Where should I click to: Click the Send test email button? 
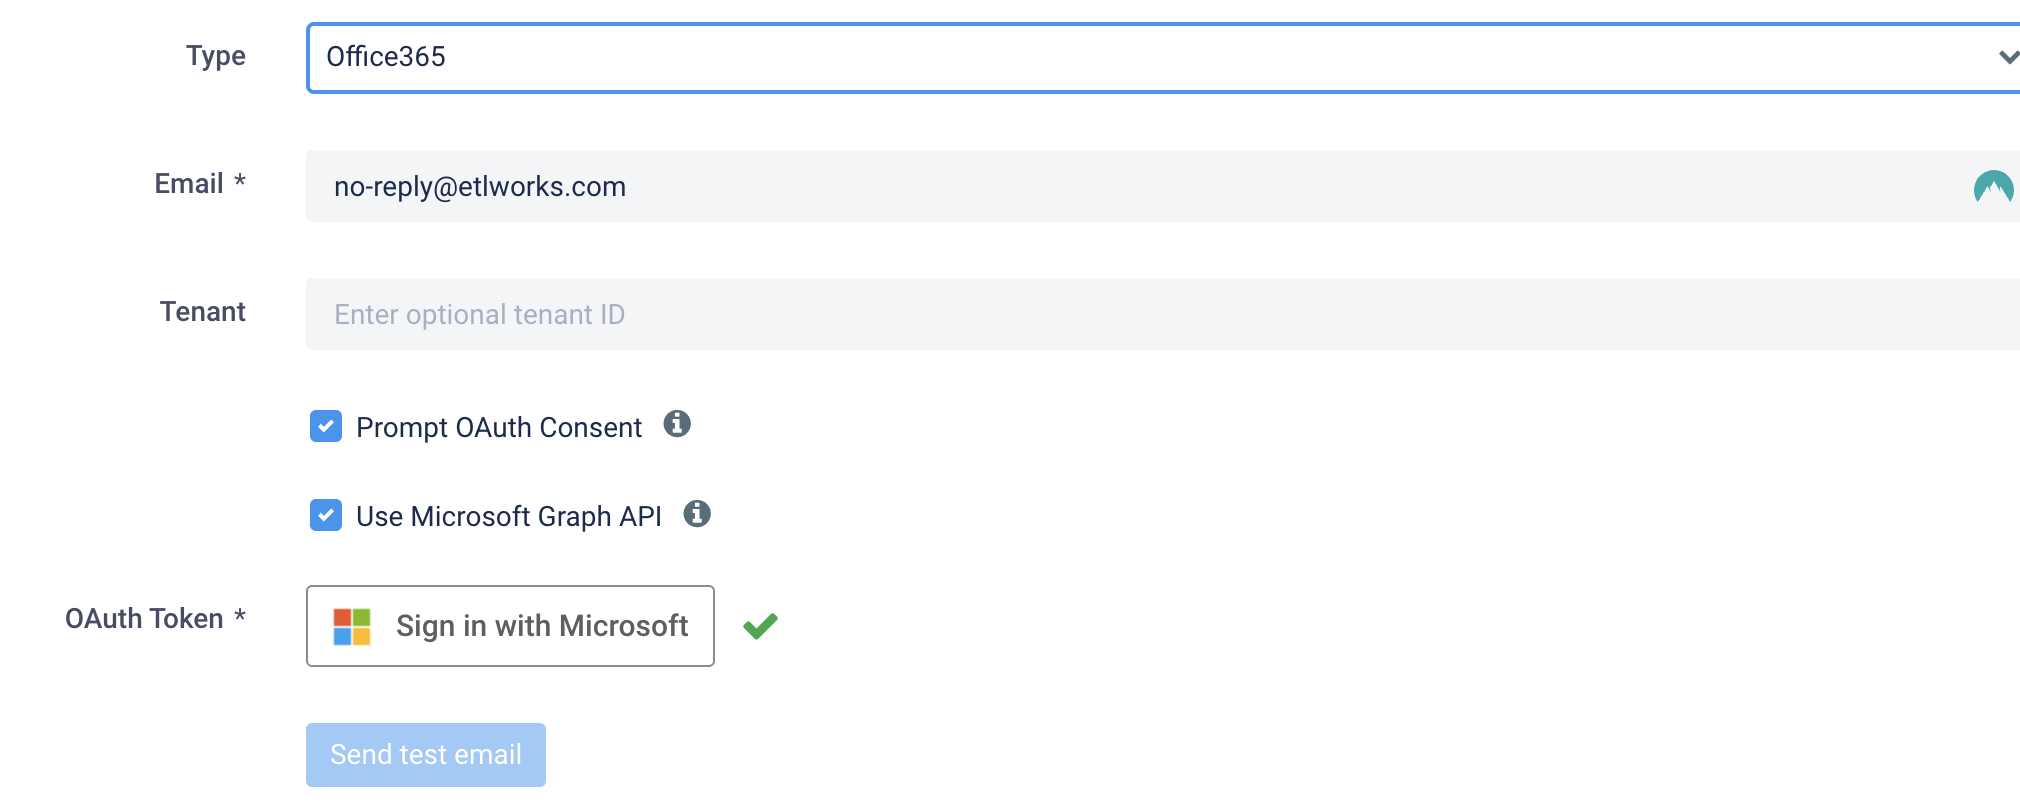point(426,755)
